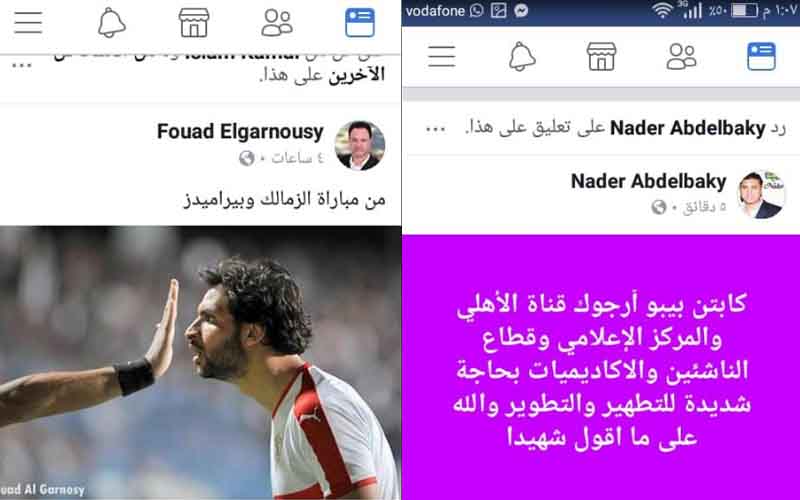Open Nader Abdelbaky post author name
Screen dimensions: 800x500
coord(648,181)
